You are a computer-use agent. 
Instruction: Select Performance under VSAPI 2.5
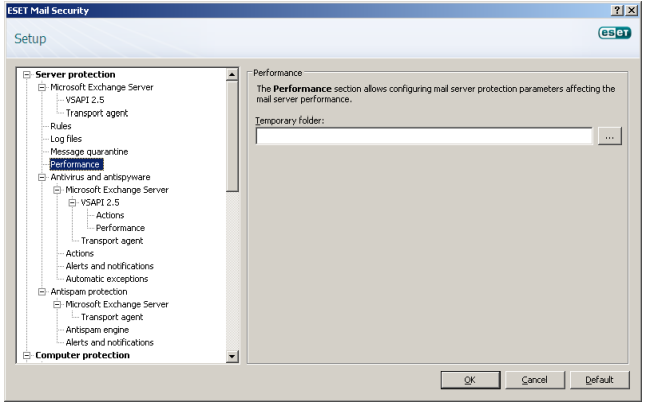click(120, 228)
